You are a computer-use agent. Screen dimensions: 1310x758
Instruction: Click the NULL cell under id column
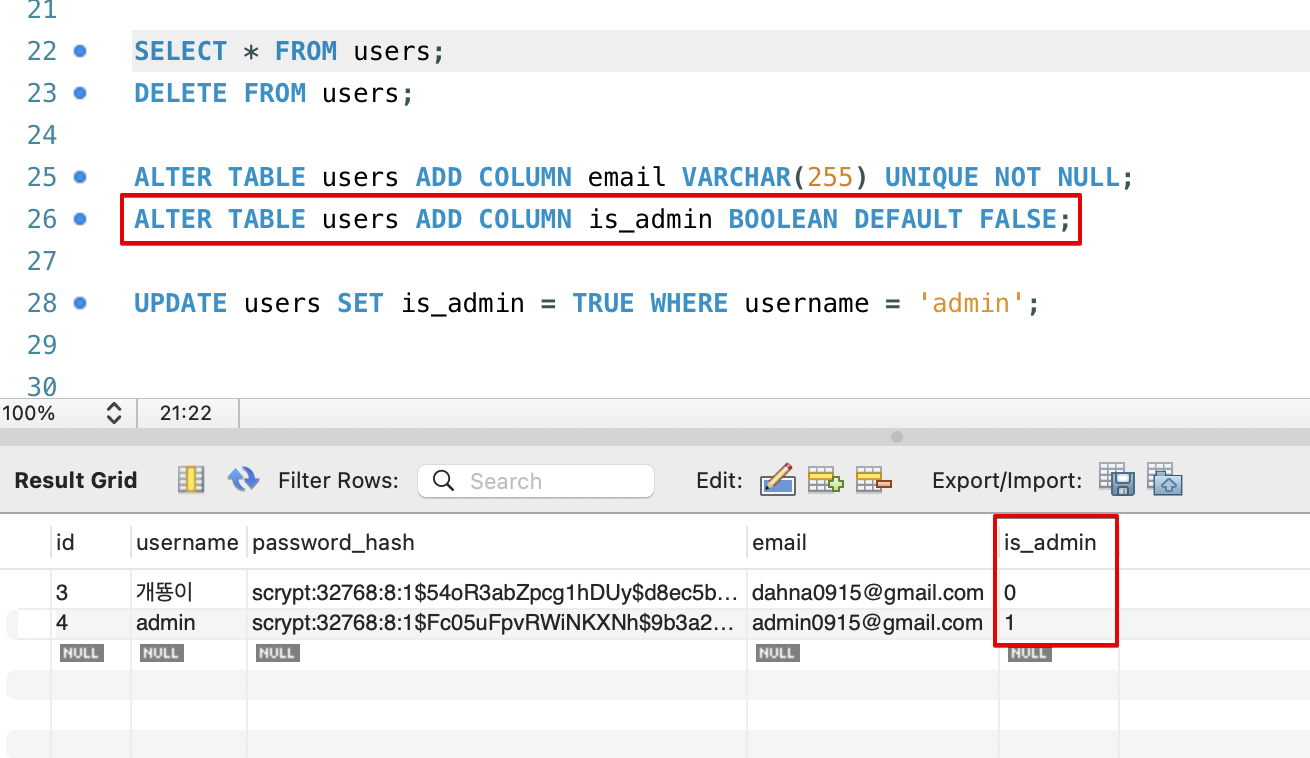coord(80,653)
